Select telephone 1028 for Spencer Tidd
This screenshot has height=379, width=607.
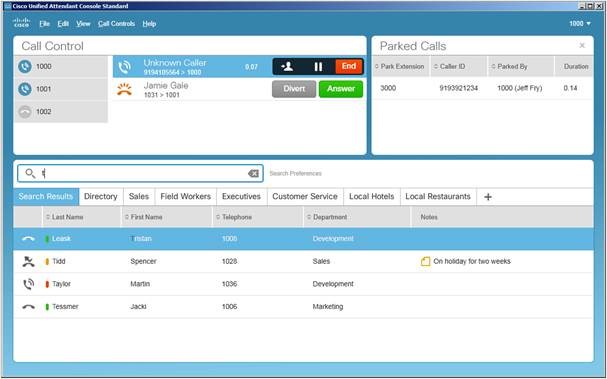click(x=229, y=261)
